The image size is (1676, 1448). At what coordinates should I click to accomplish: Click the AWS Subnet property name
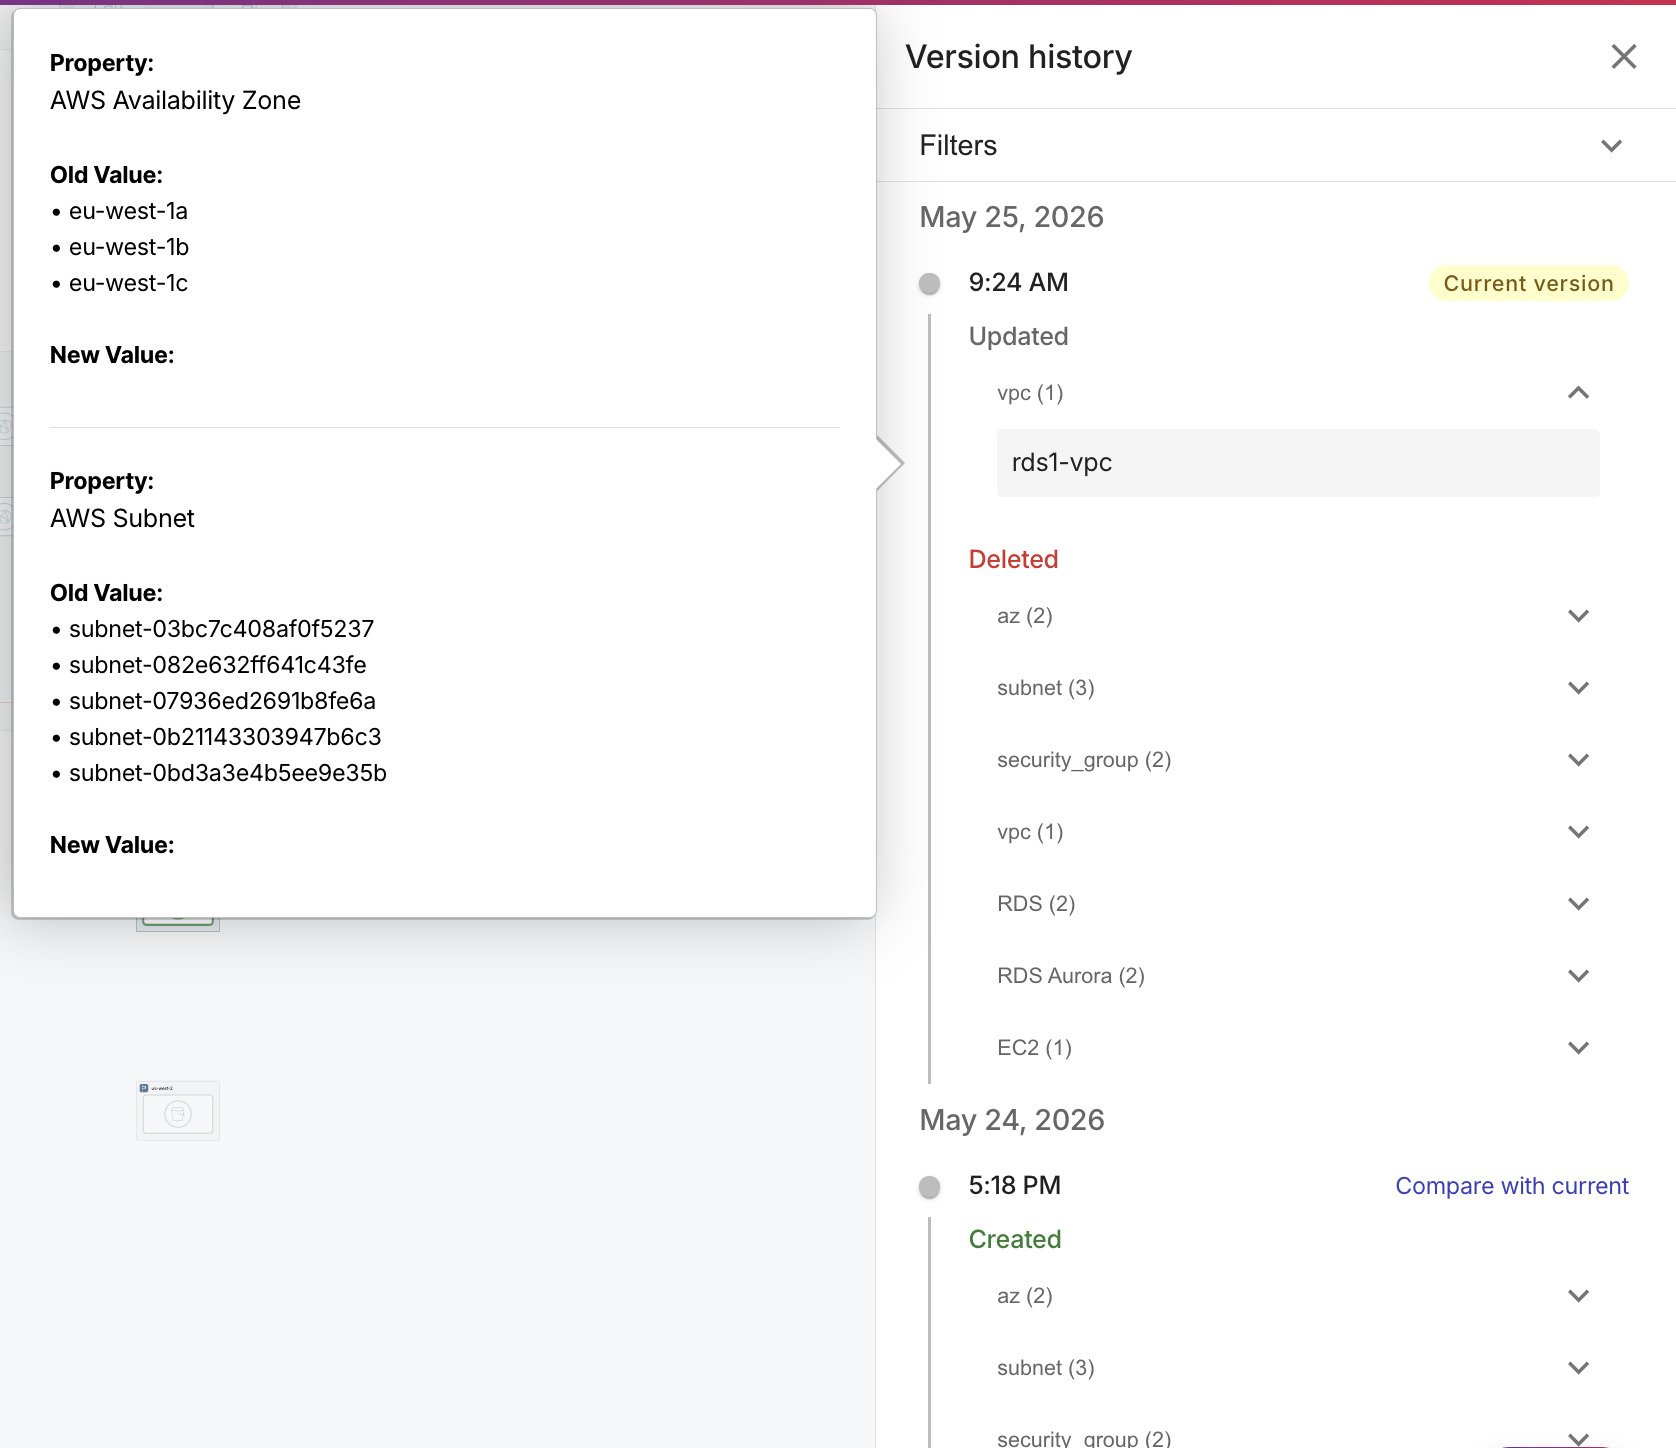click(122, 519)
